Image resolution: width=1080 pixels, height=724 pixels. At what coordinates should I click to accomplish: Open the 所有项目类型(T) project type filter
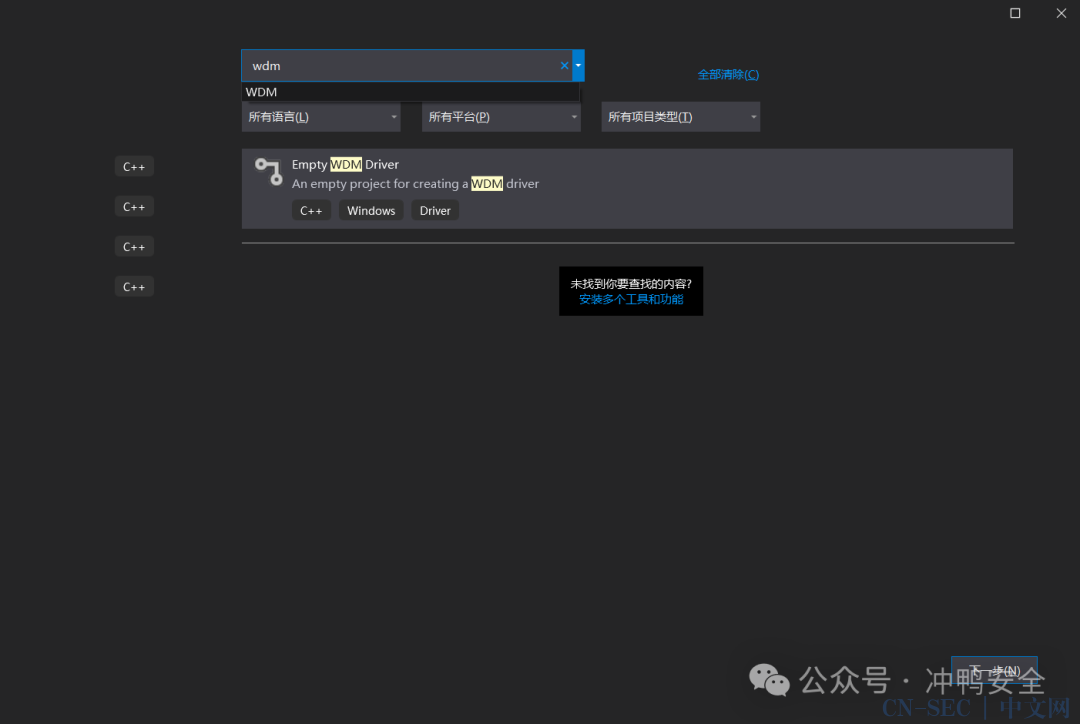pyautogui.click(x=681, y=117)
